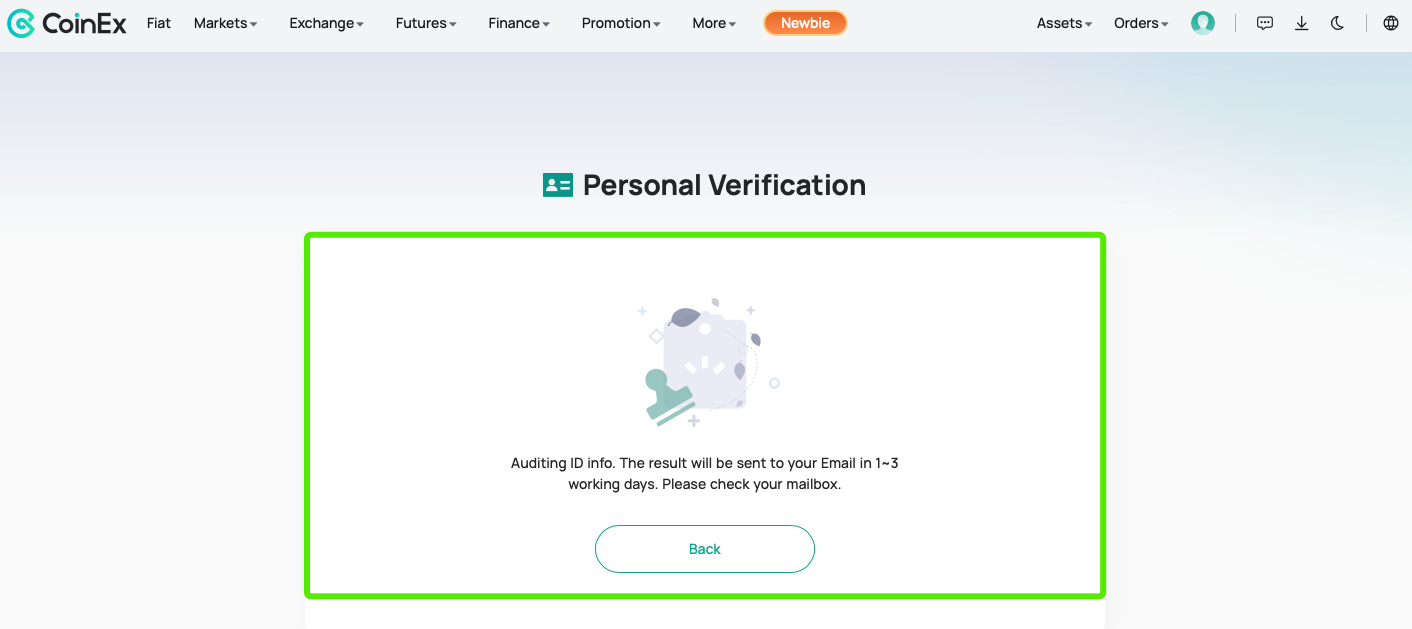The height and width of the screenshot is (629, 1412).
Task: Click the CoinEx logo
Action: pyautogui.click(x=67, y=23)
